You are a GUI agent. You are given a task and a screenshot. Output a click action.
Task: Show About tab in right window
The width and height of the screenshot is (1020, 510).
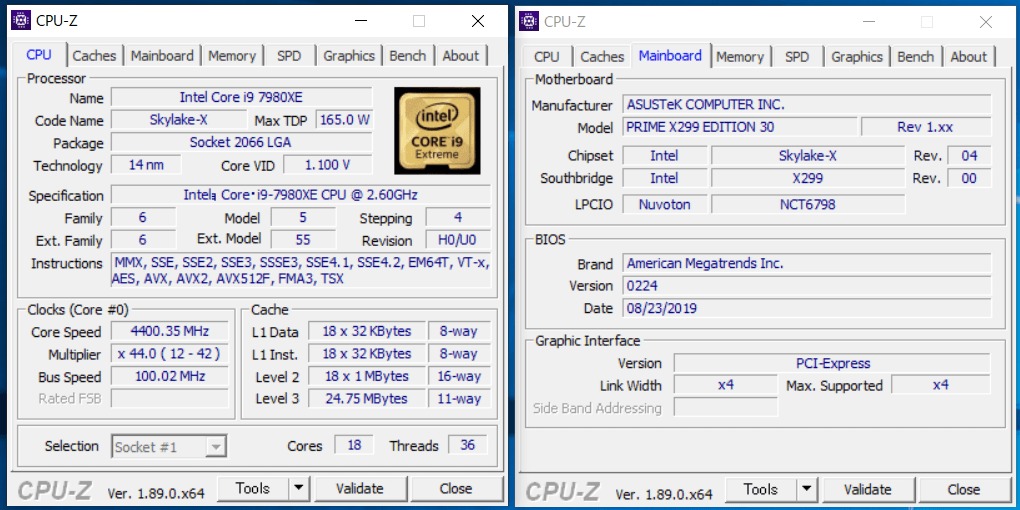point(969,57)
